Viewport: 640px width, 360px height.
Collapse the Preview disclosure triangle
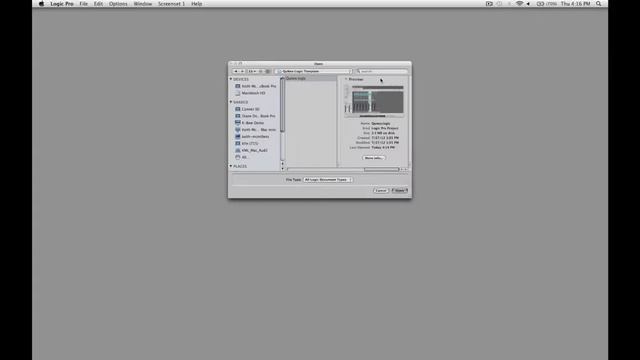346,79
